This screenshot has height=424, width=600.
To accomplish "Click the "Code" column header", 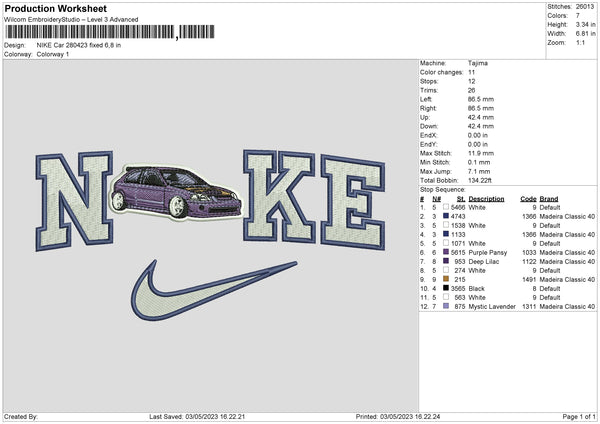I will point(528,199).
